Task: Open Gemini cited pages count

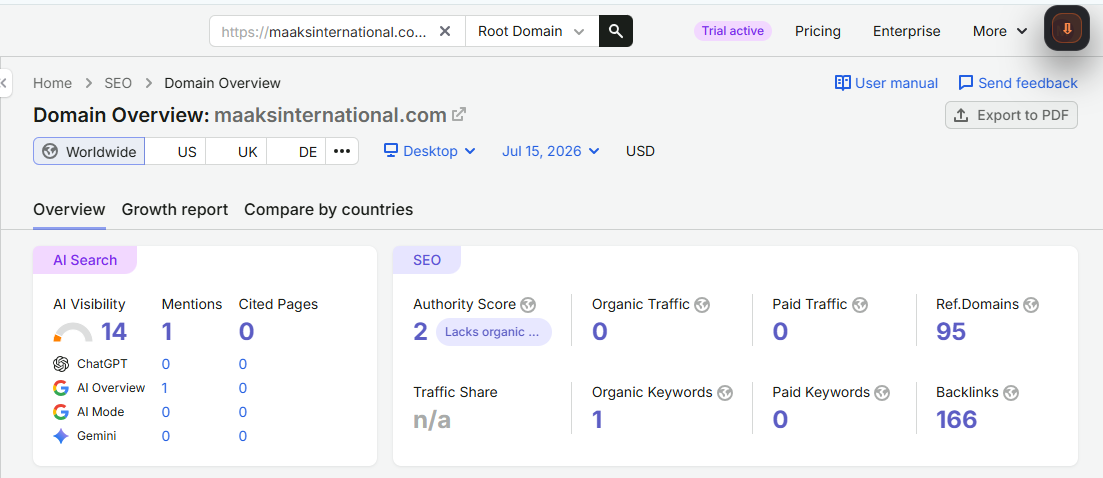Action: coord(243,437)
